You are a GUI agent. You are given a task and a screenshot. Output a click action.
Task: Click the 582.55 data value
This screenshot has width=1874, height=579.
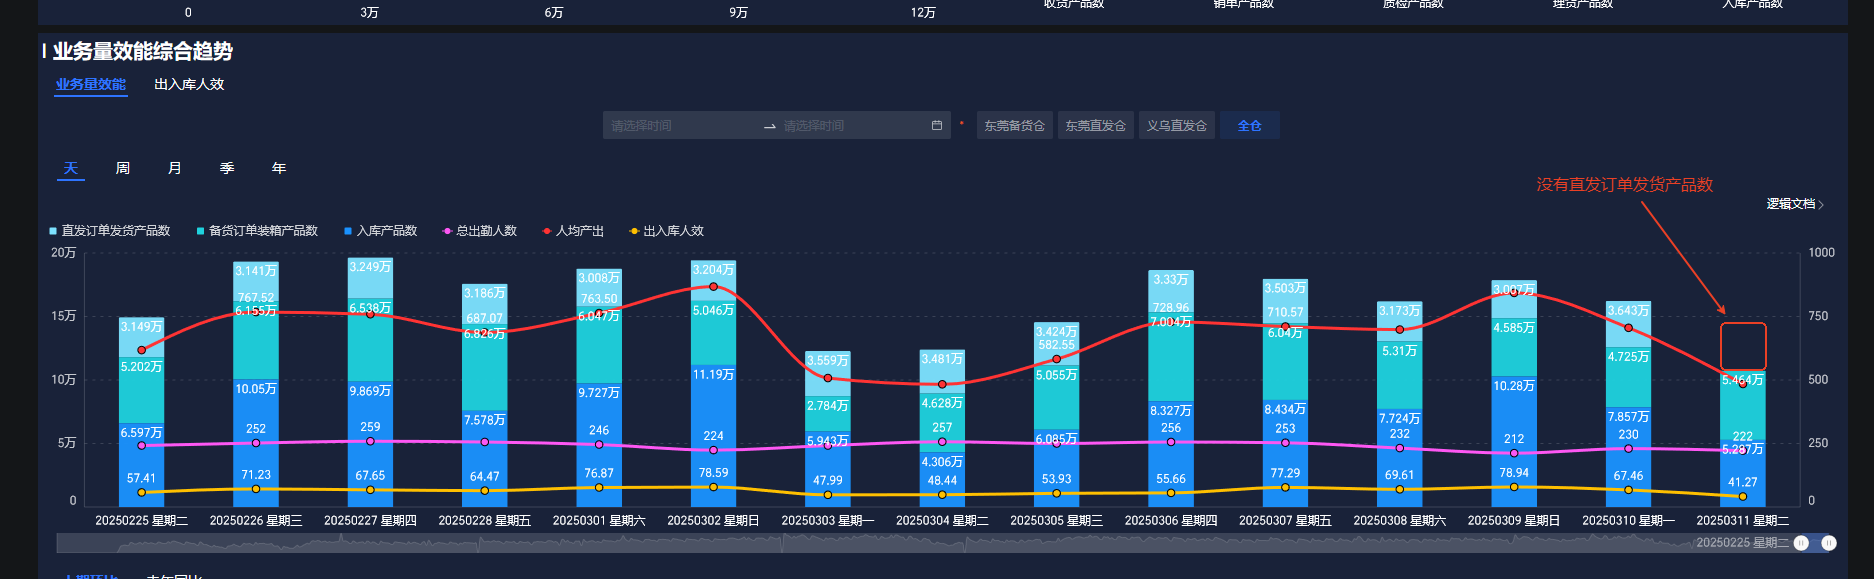coord(1057,345)
